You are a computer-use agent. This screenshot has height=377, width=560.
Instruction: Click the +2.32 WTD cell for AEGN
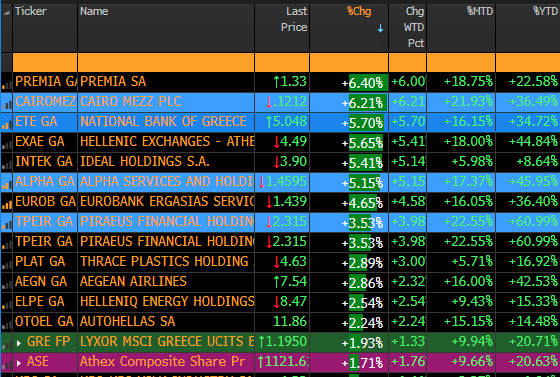pos(408,282)
